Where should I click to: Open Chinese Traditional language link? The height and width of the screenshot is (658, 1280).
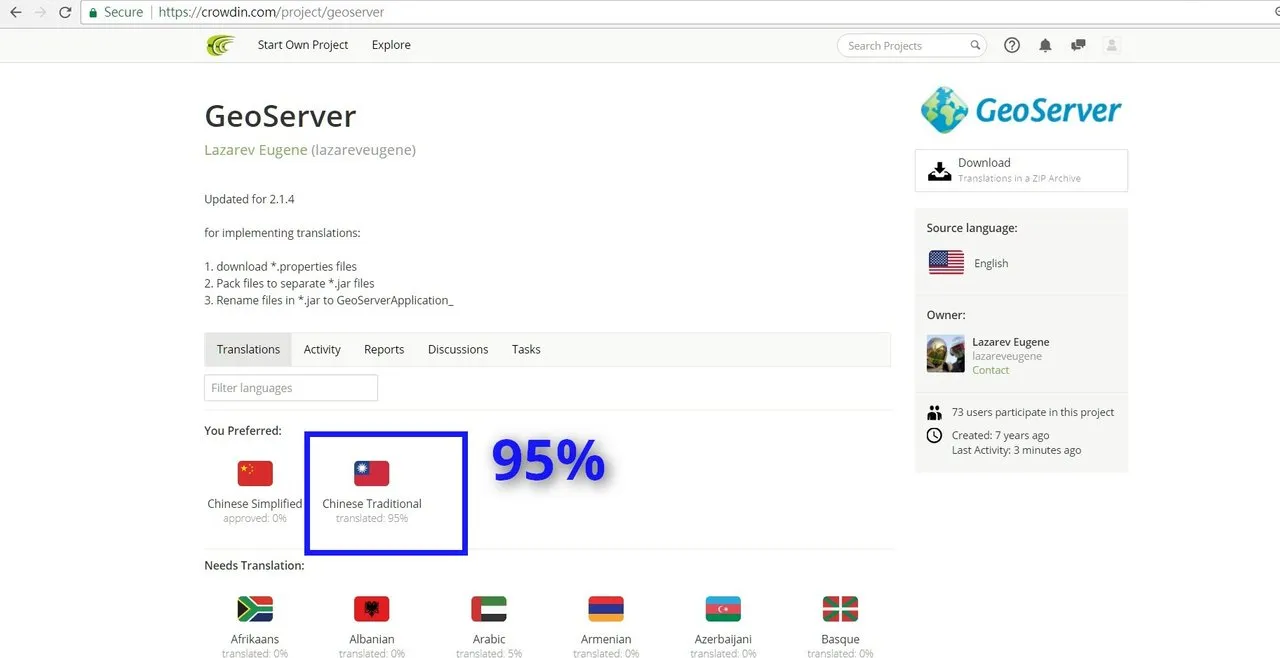coord(372,504)
